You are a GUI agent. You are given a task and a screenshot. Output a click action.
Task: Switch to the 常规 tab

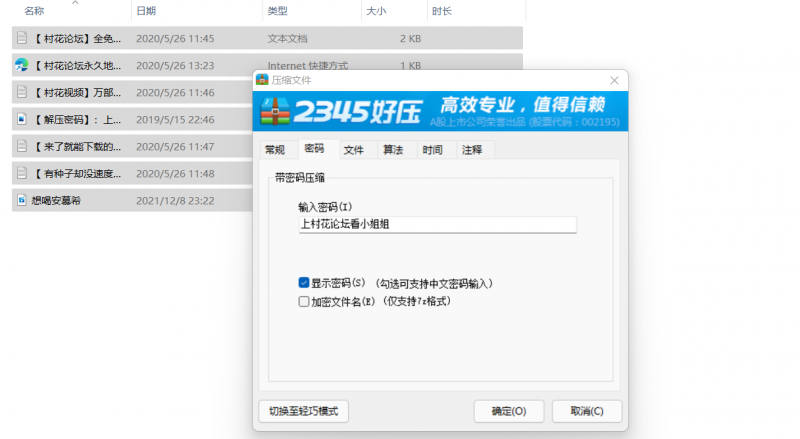pyautogui.click(x=274, y=150)
